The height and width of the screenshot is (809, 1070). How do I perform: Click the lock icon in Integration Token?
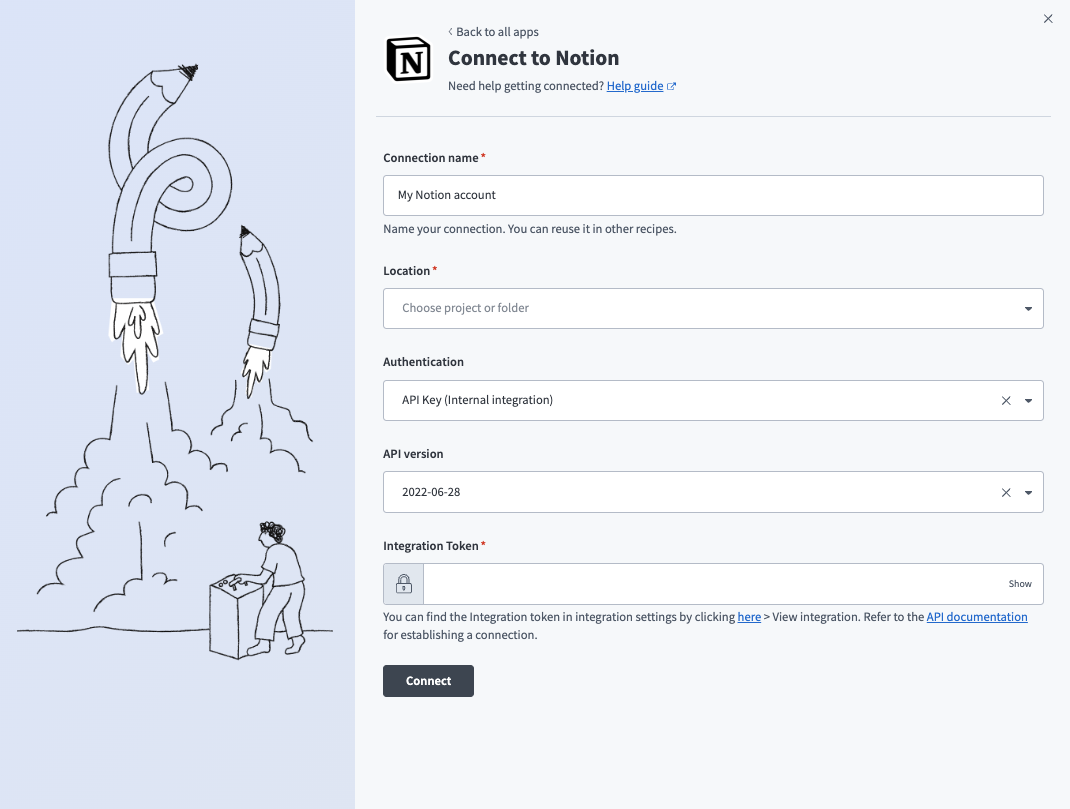404,584
